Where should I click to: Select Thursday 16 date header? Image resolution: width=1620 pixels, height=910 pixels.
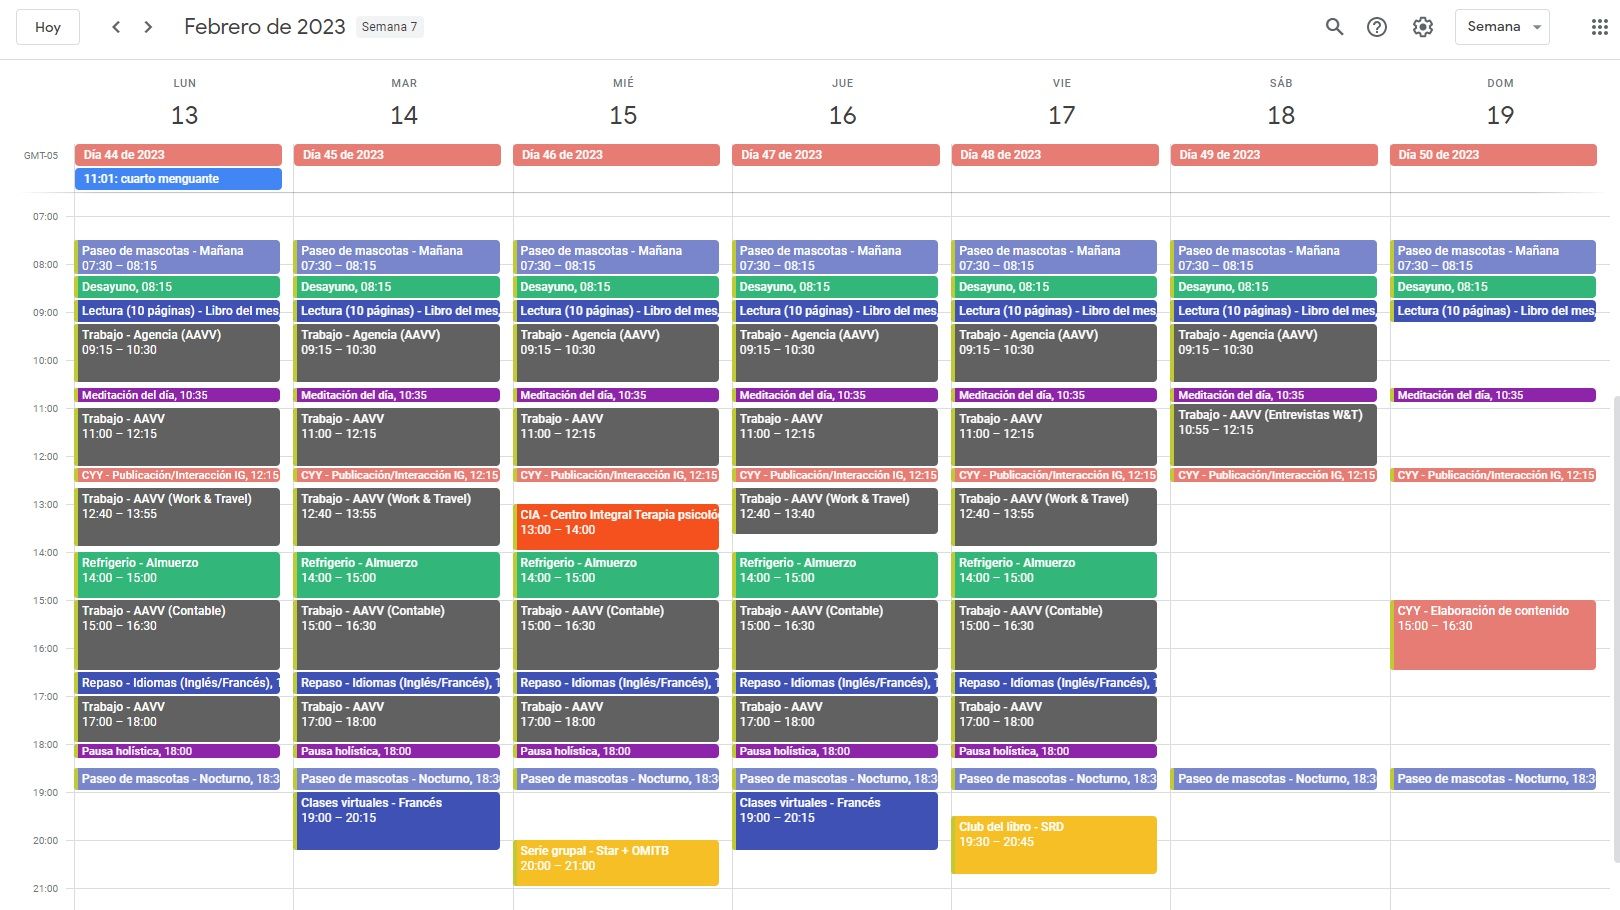click(842, 115)
